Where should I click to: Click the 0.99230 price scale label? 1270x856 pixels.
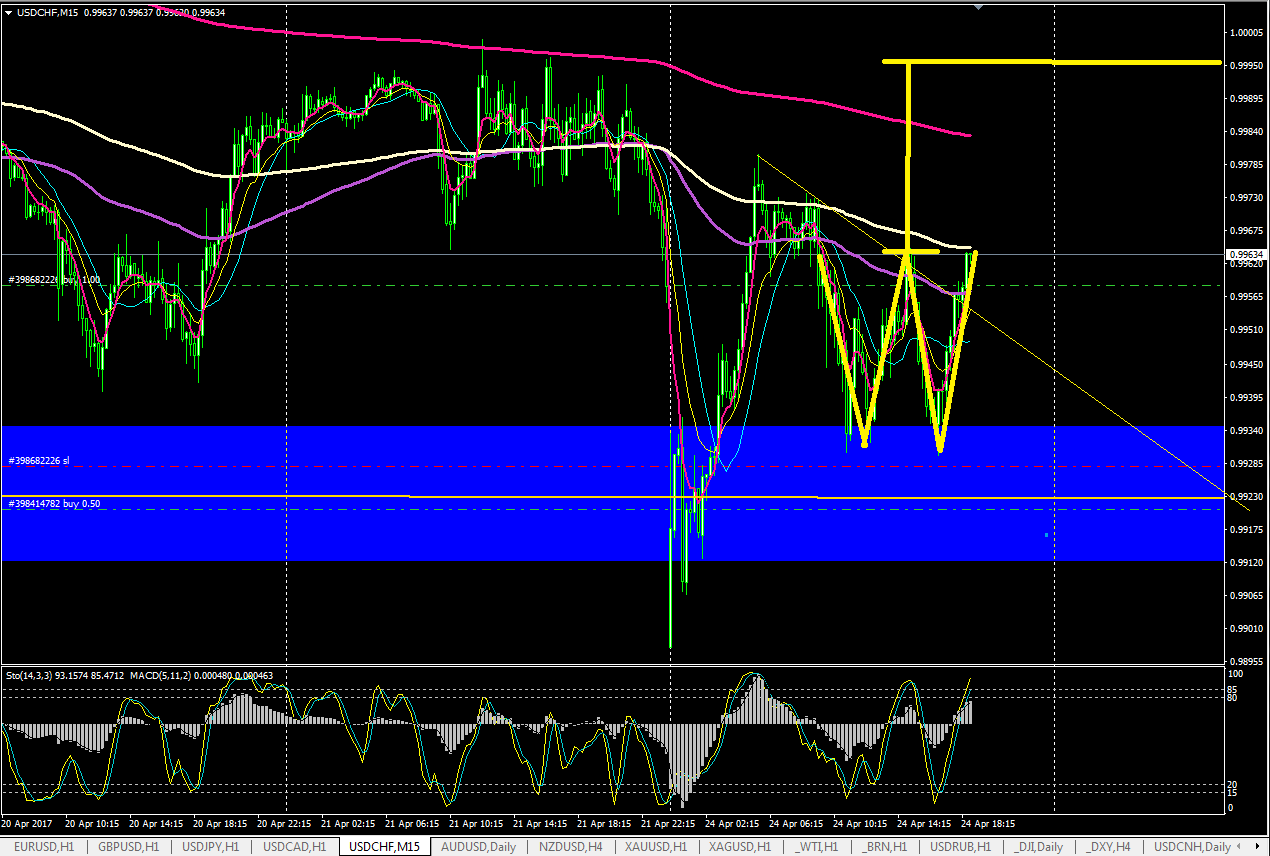coord(1246,496)
